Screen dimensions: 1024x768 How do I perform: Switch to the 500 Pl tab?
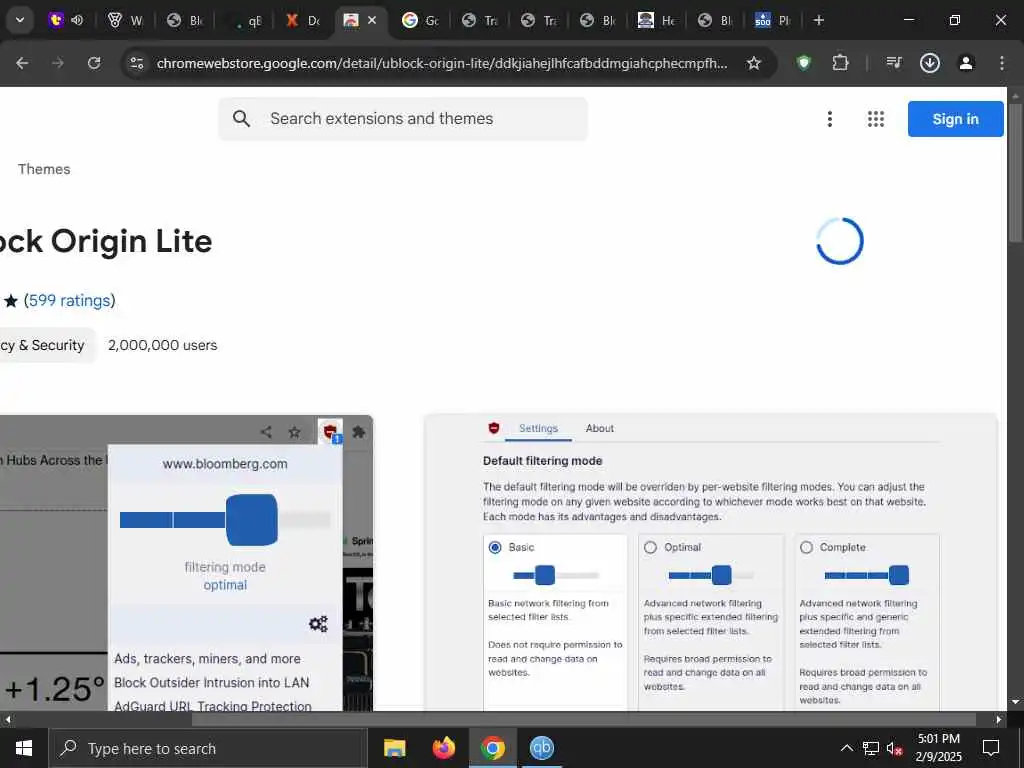click(x=773, y=20)
